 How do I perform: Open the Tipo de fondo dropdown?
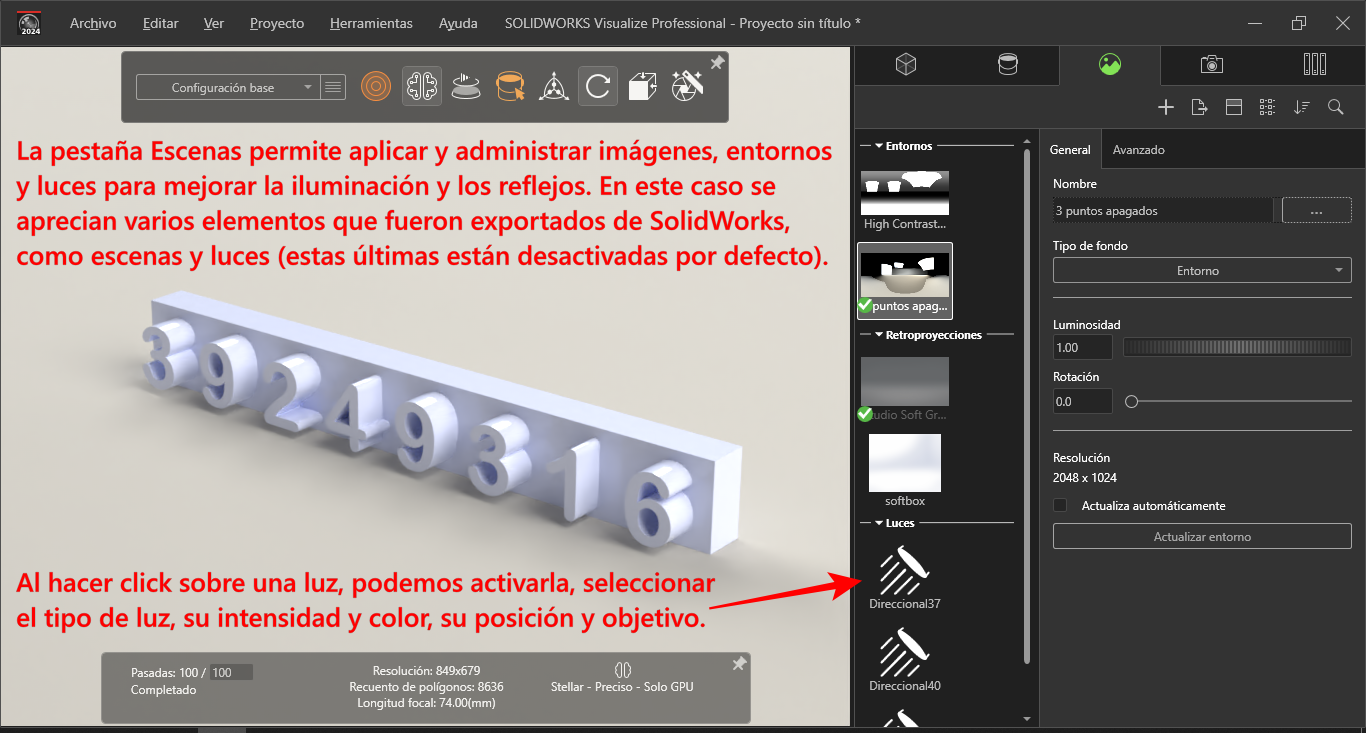coord(1202,271)
